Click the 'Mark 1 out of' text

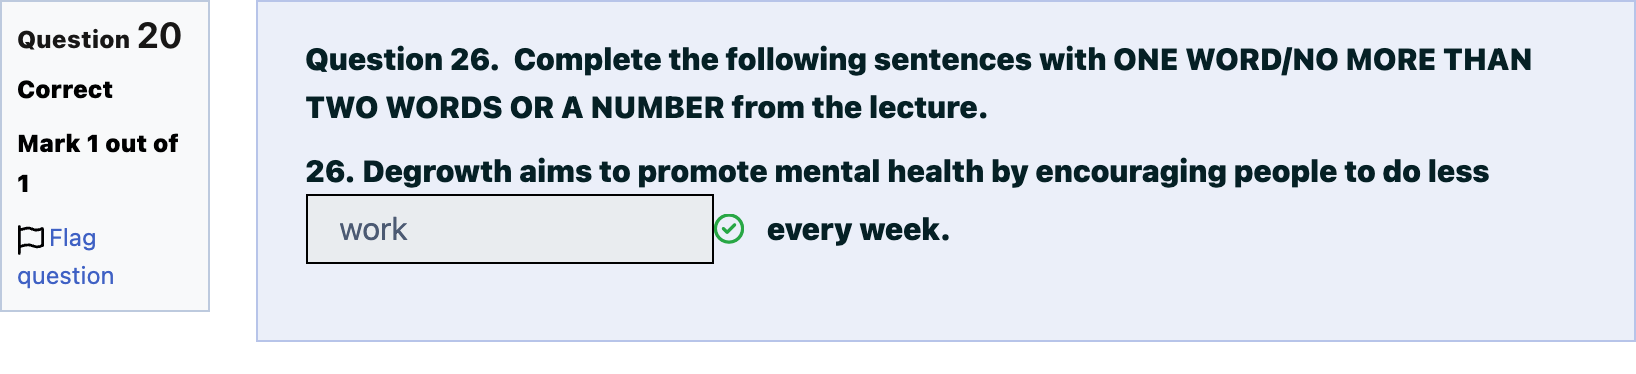click(x=98, y=144)
